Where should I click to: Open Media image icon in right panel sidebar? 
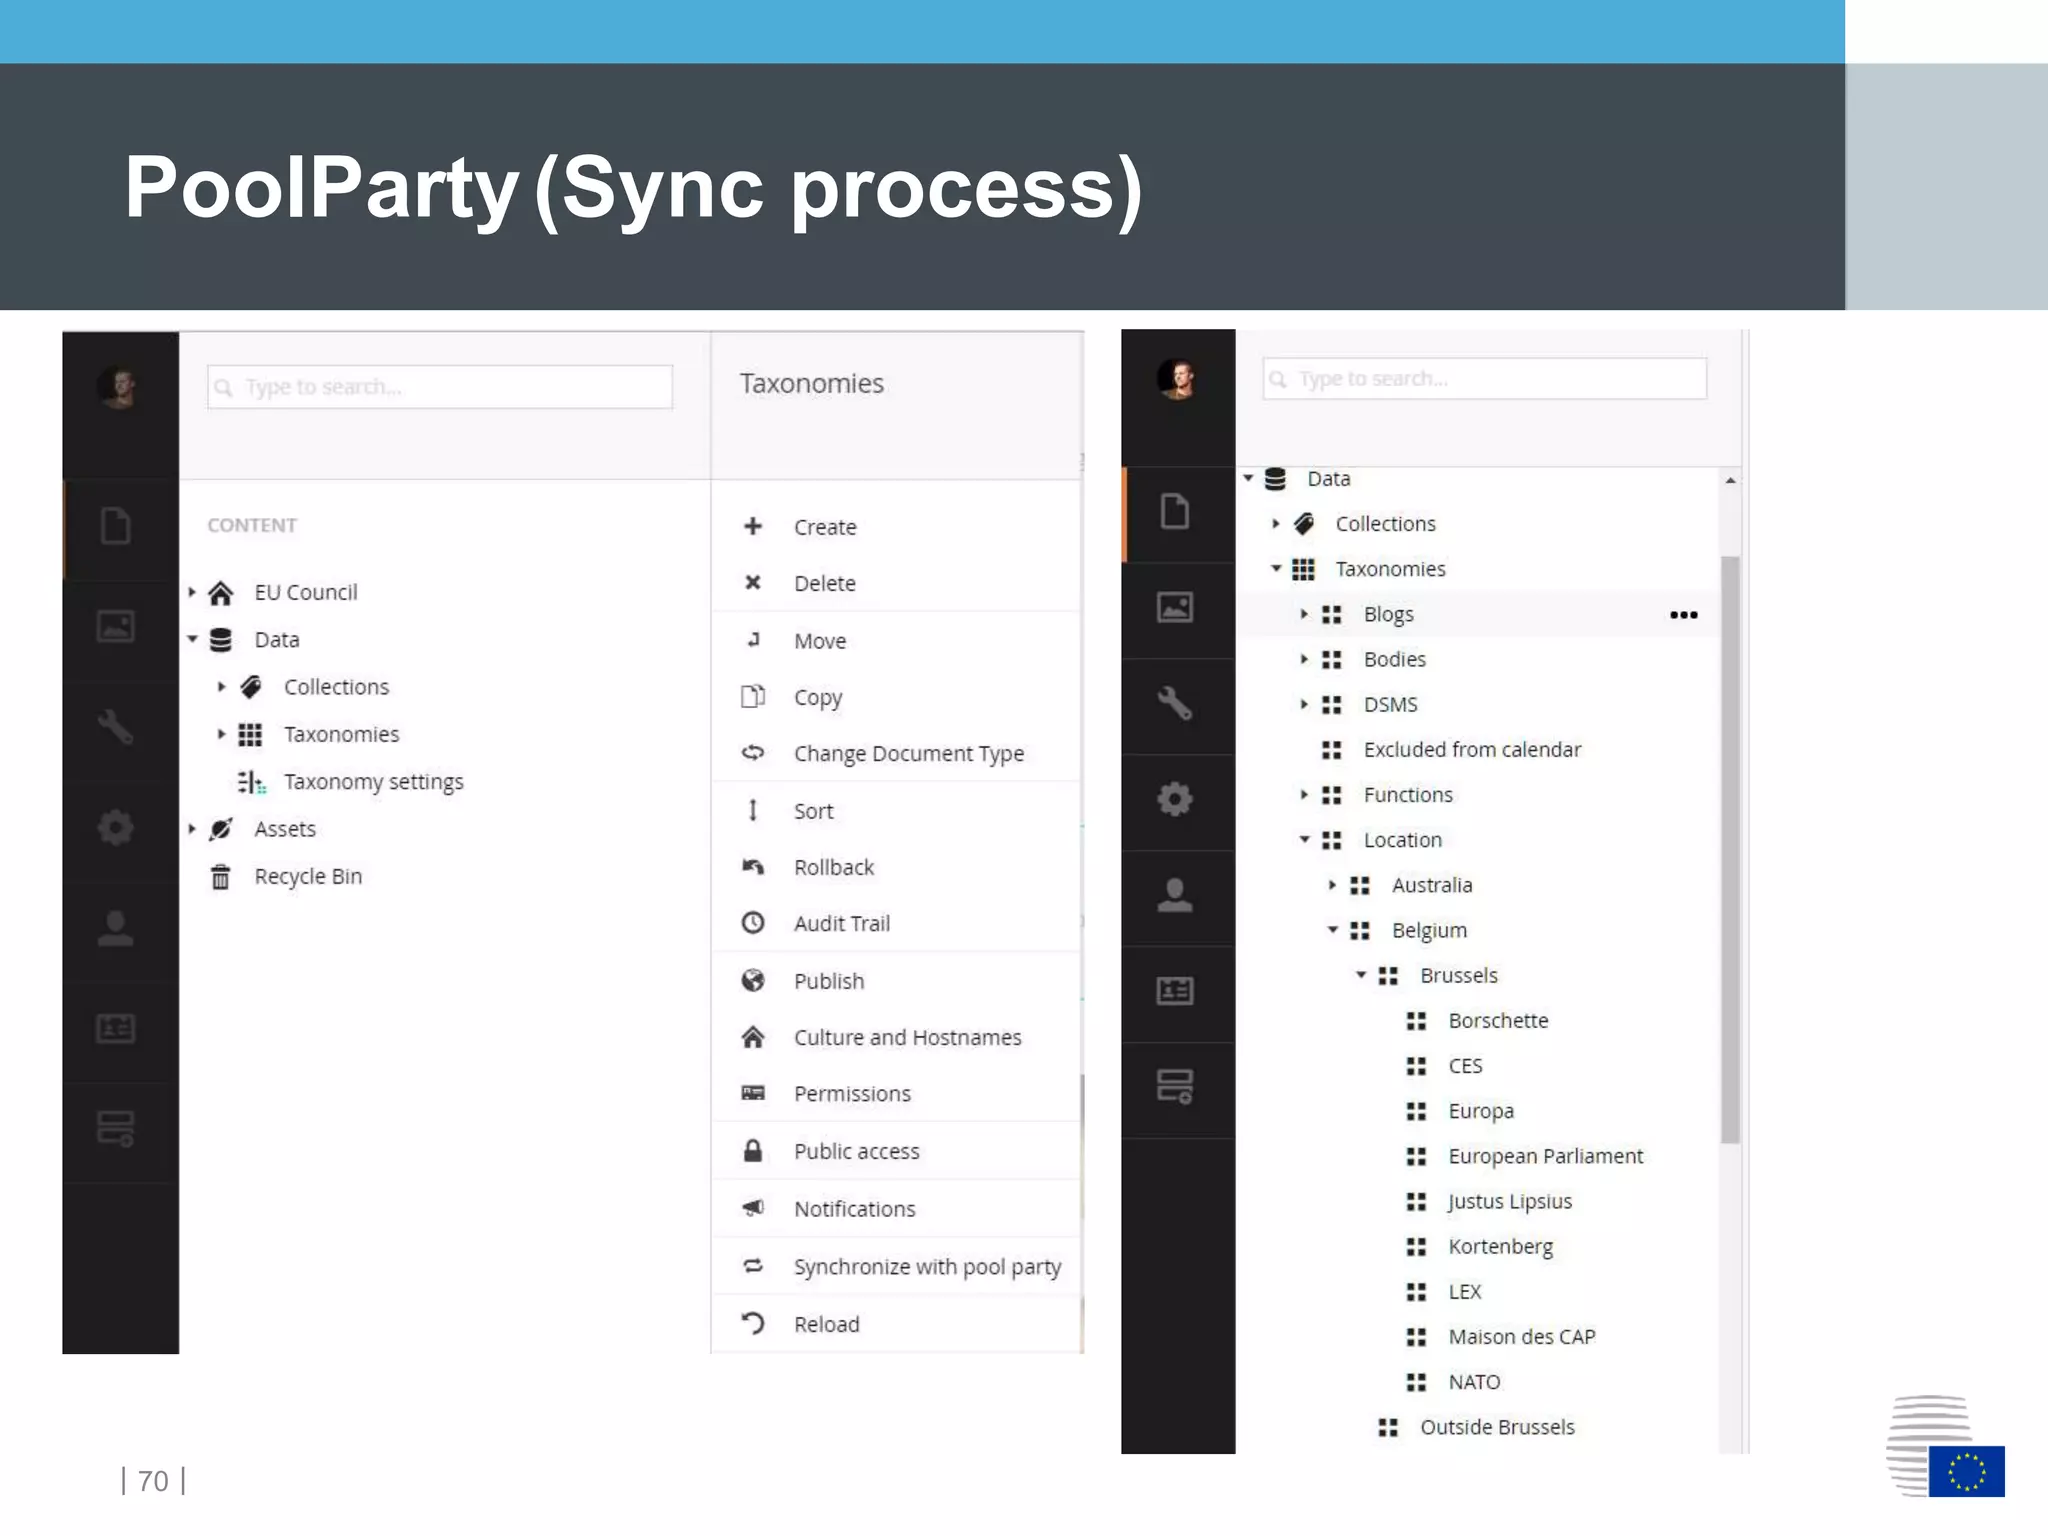pos(1175,607)
